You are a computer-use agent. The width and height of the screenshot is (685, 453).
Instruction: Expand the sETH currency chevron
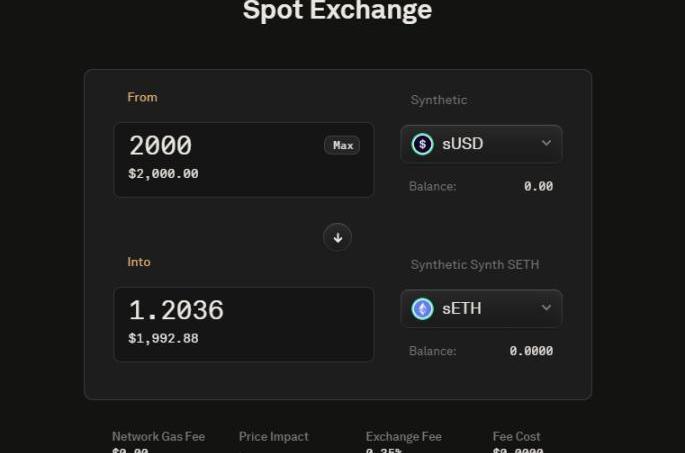[x=546, y=309]
